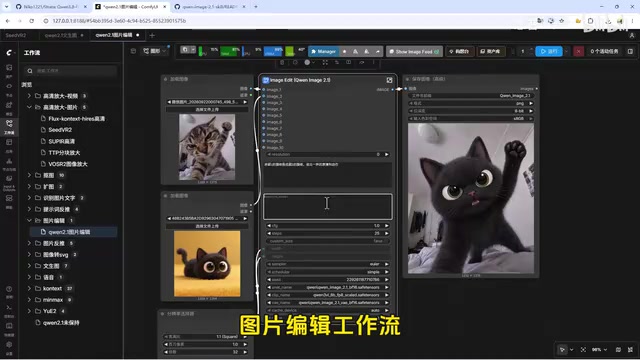
Task: Adjust the steps 25 slider
Action: point(327,233)
